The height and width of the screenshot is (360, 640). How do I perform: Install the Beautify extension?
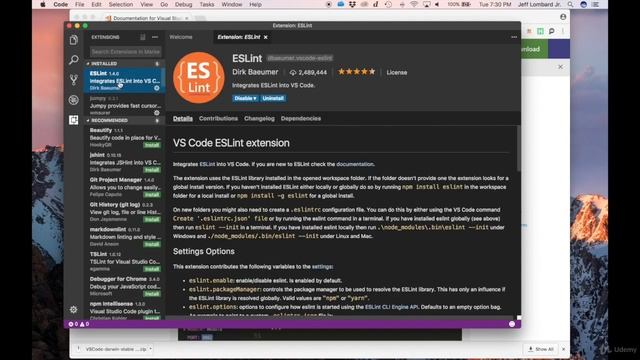pos(152,145)
